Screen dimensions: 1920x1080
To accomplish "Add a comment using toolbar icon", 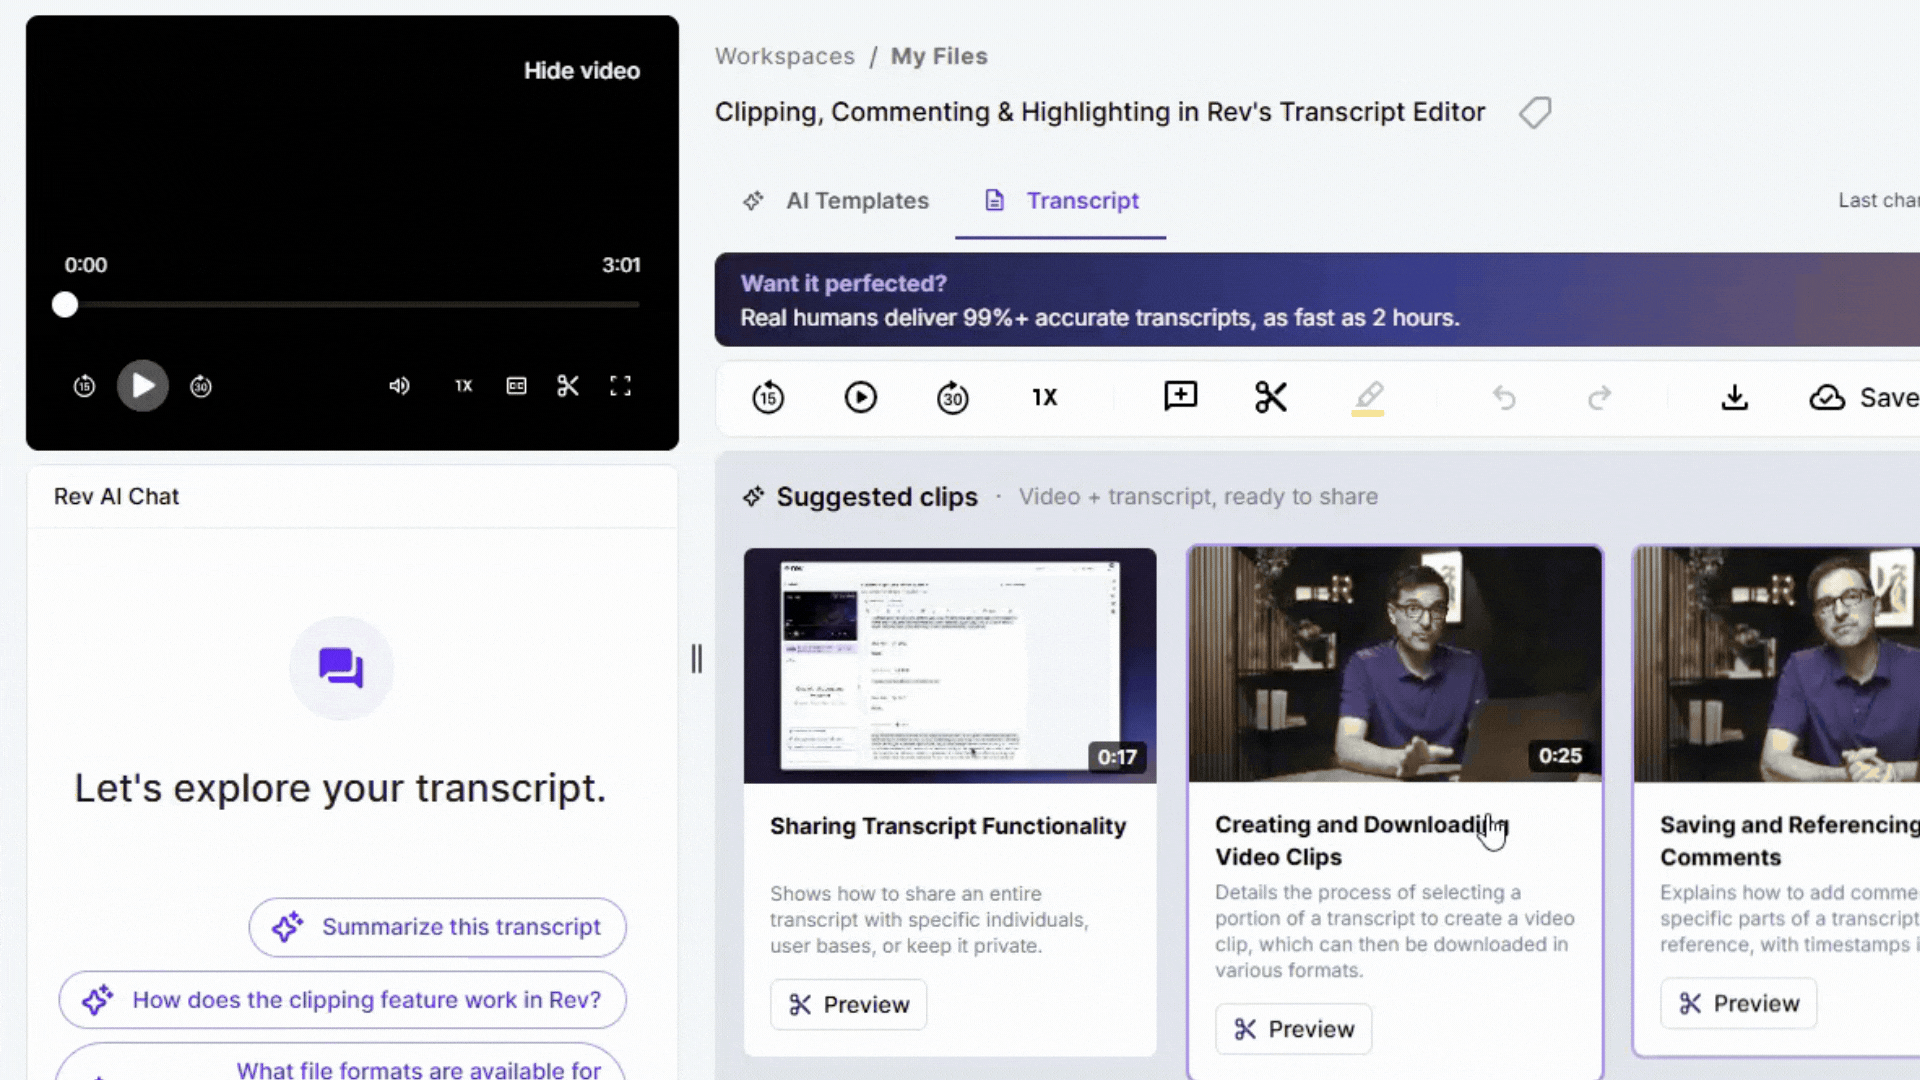I will pos(1180,396).
